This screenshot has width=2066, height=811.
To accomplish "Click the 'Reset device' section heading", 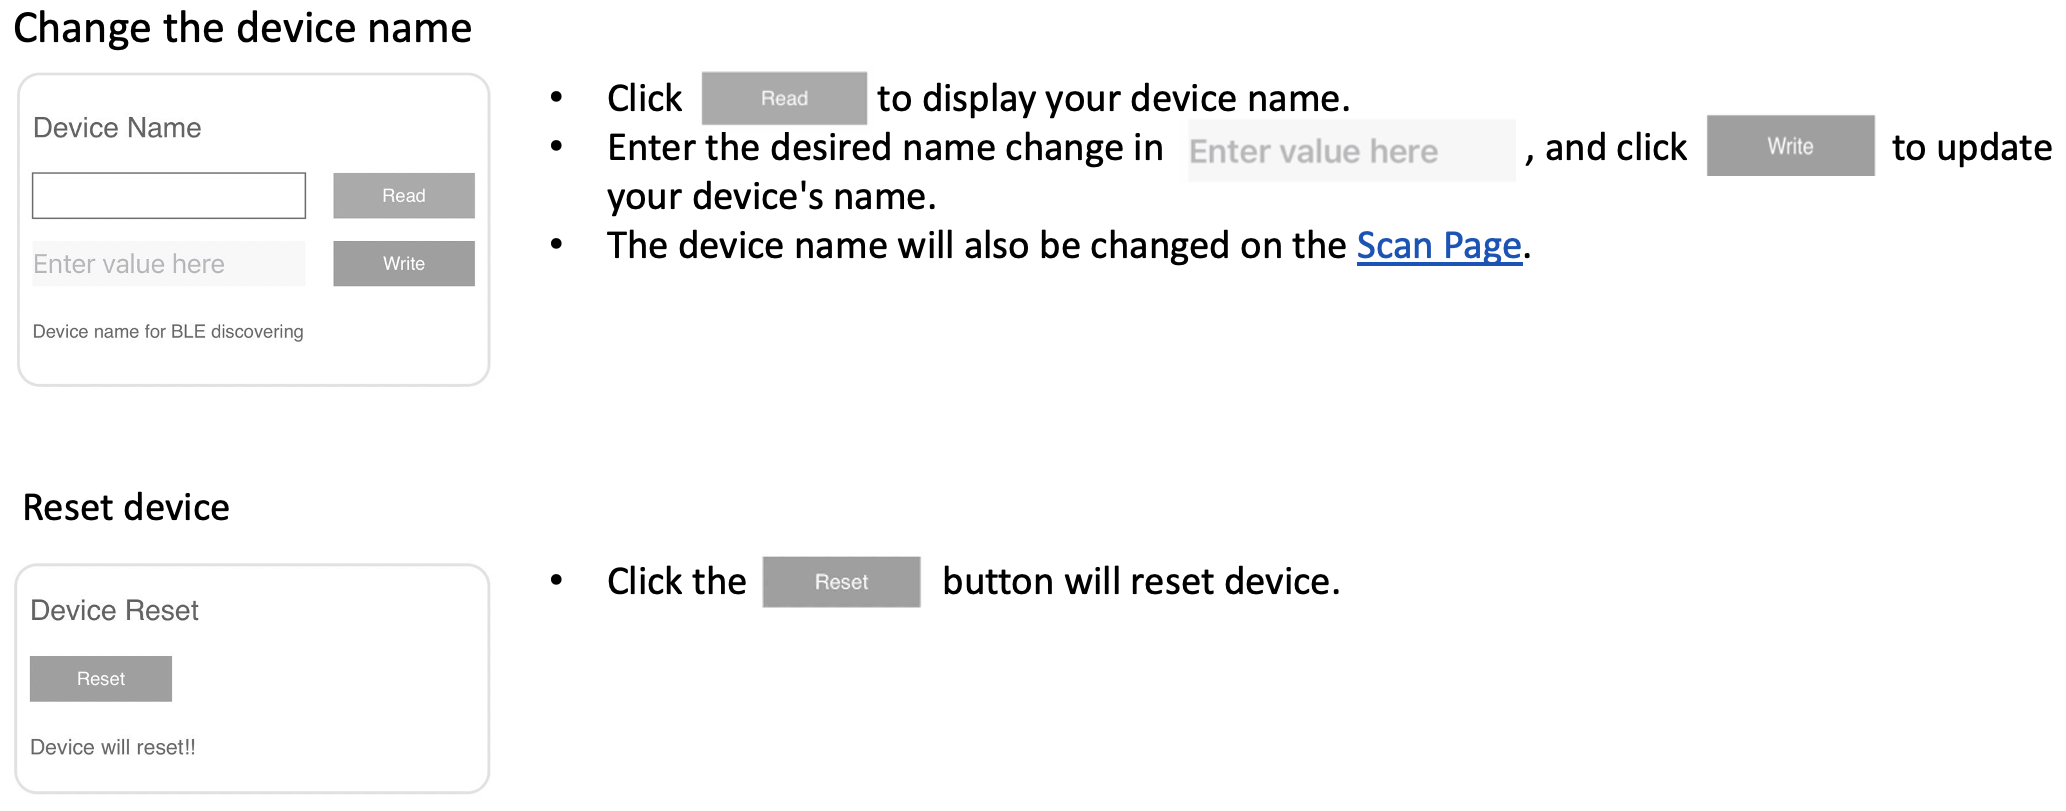I will coord(126,508).
